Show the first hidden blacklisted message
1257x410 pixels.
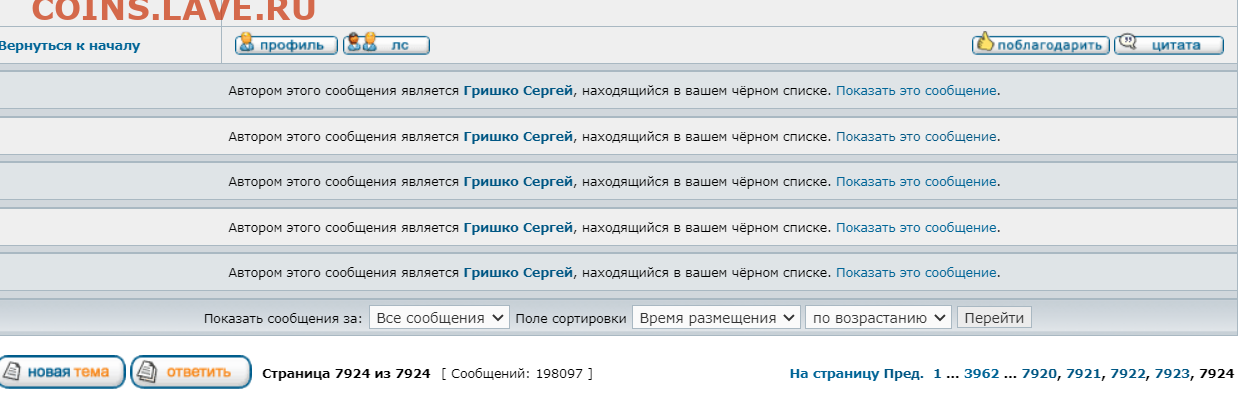[x=916, y=91]
